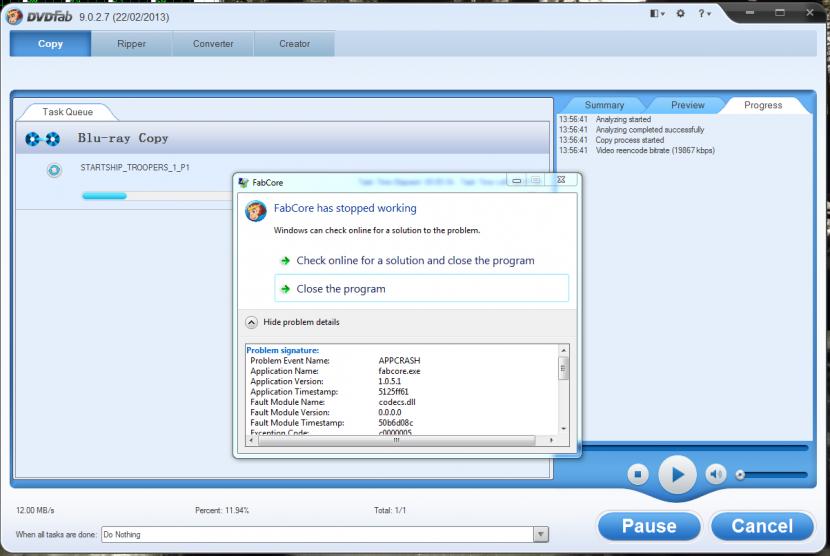Open the help question mark menu
This screenshot has width=830, height=556.
click(x=704, y=14)
